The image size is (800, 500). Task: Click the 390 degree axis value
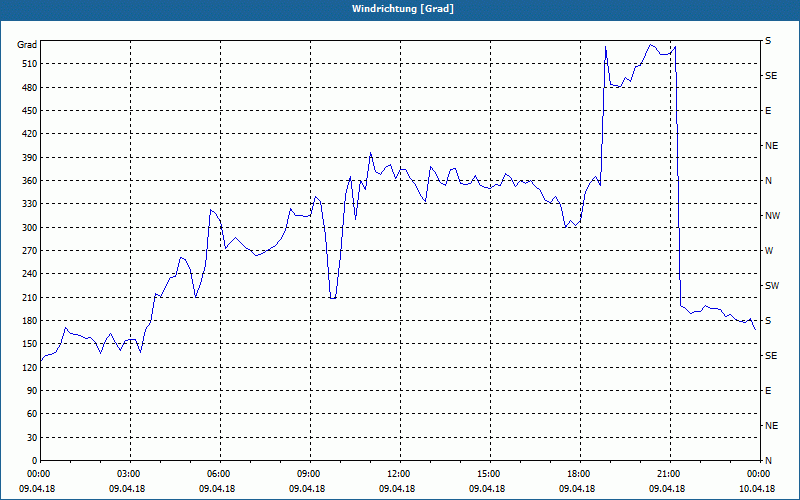tap(30, 158)
